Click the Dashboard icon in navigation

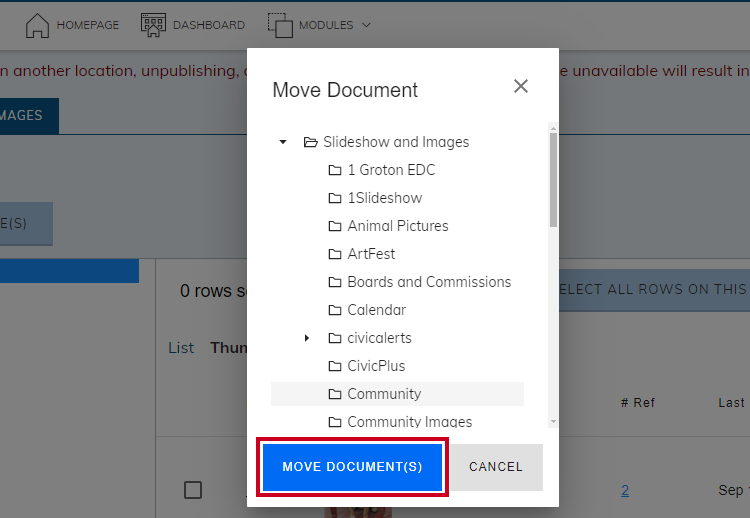pos(153,25)
